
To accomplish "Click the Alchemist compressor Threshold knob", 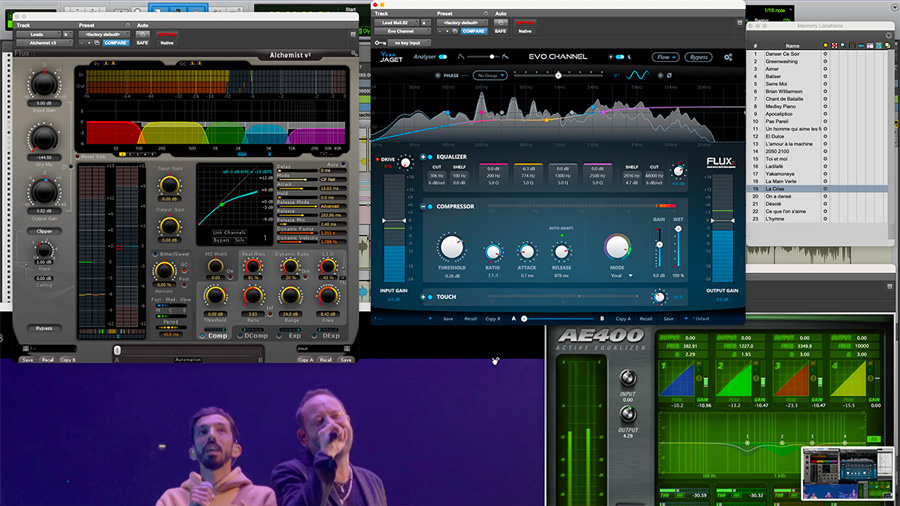I will point(215,296).
